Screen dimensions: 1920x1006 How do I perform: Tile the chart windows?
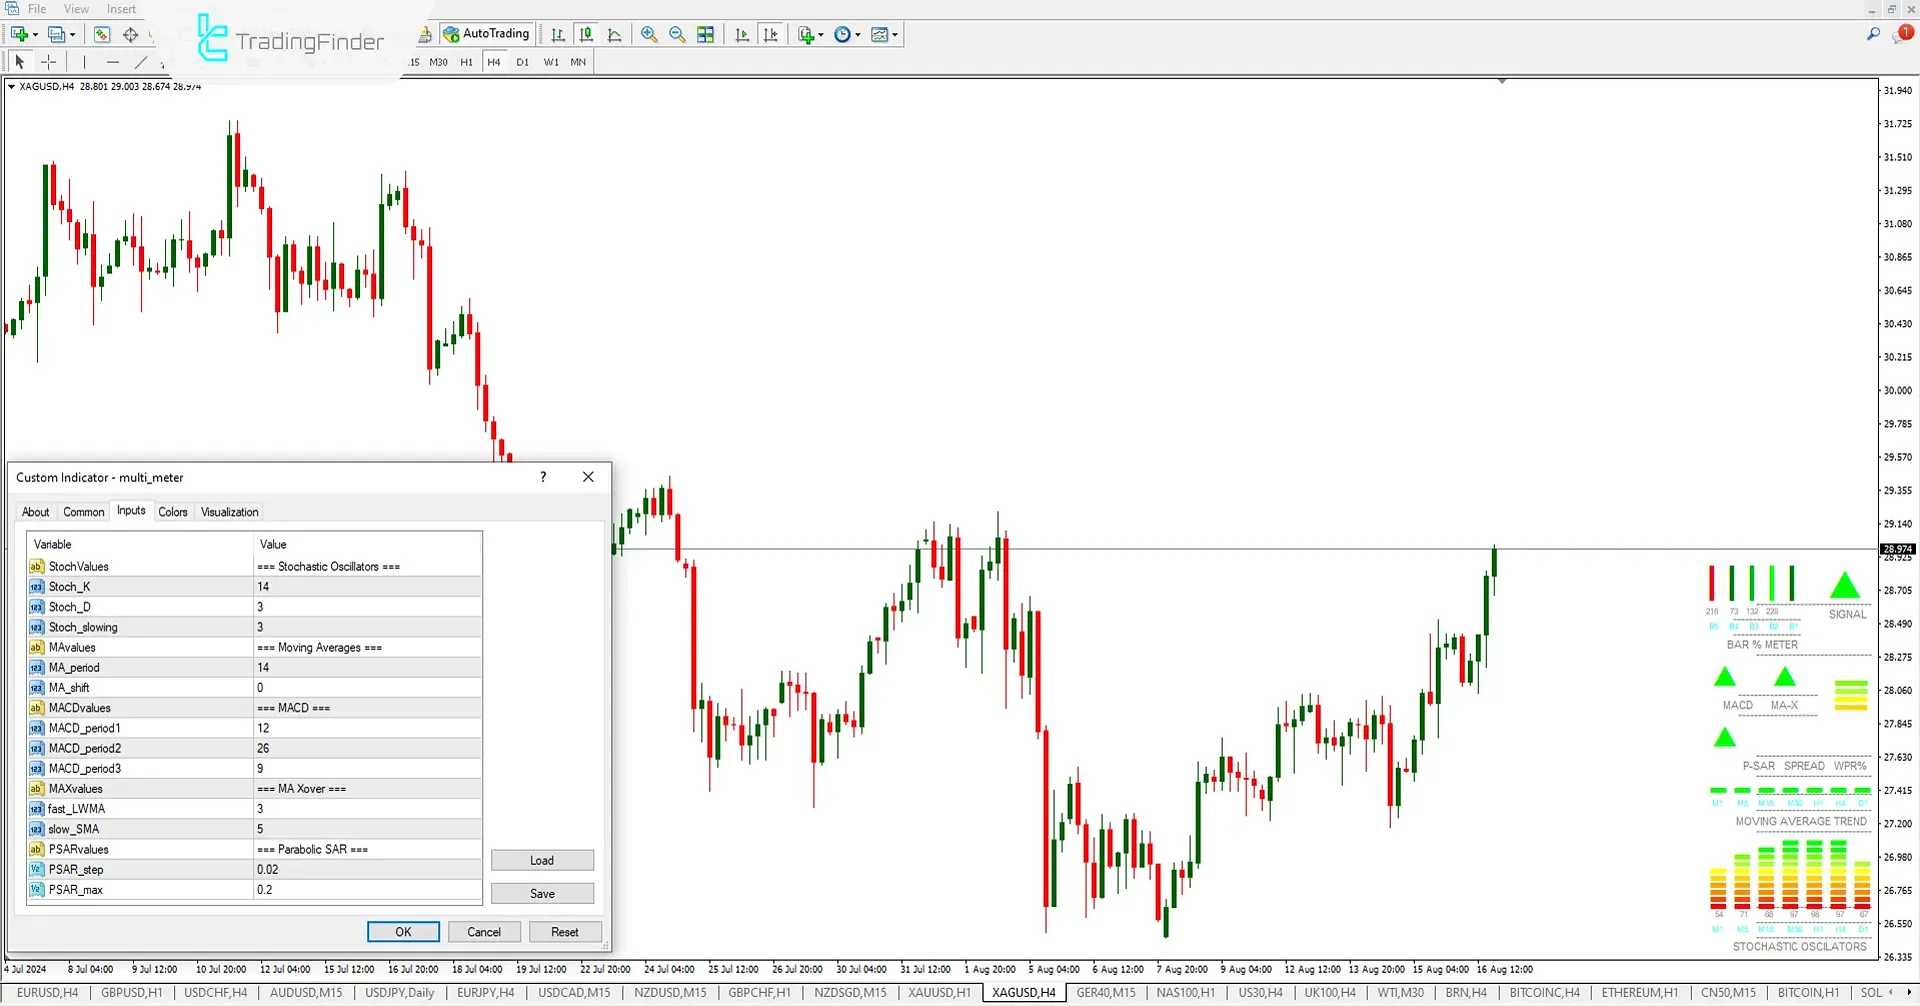click(x=706, y=33)
